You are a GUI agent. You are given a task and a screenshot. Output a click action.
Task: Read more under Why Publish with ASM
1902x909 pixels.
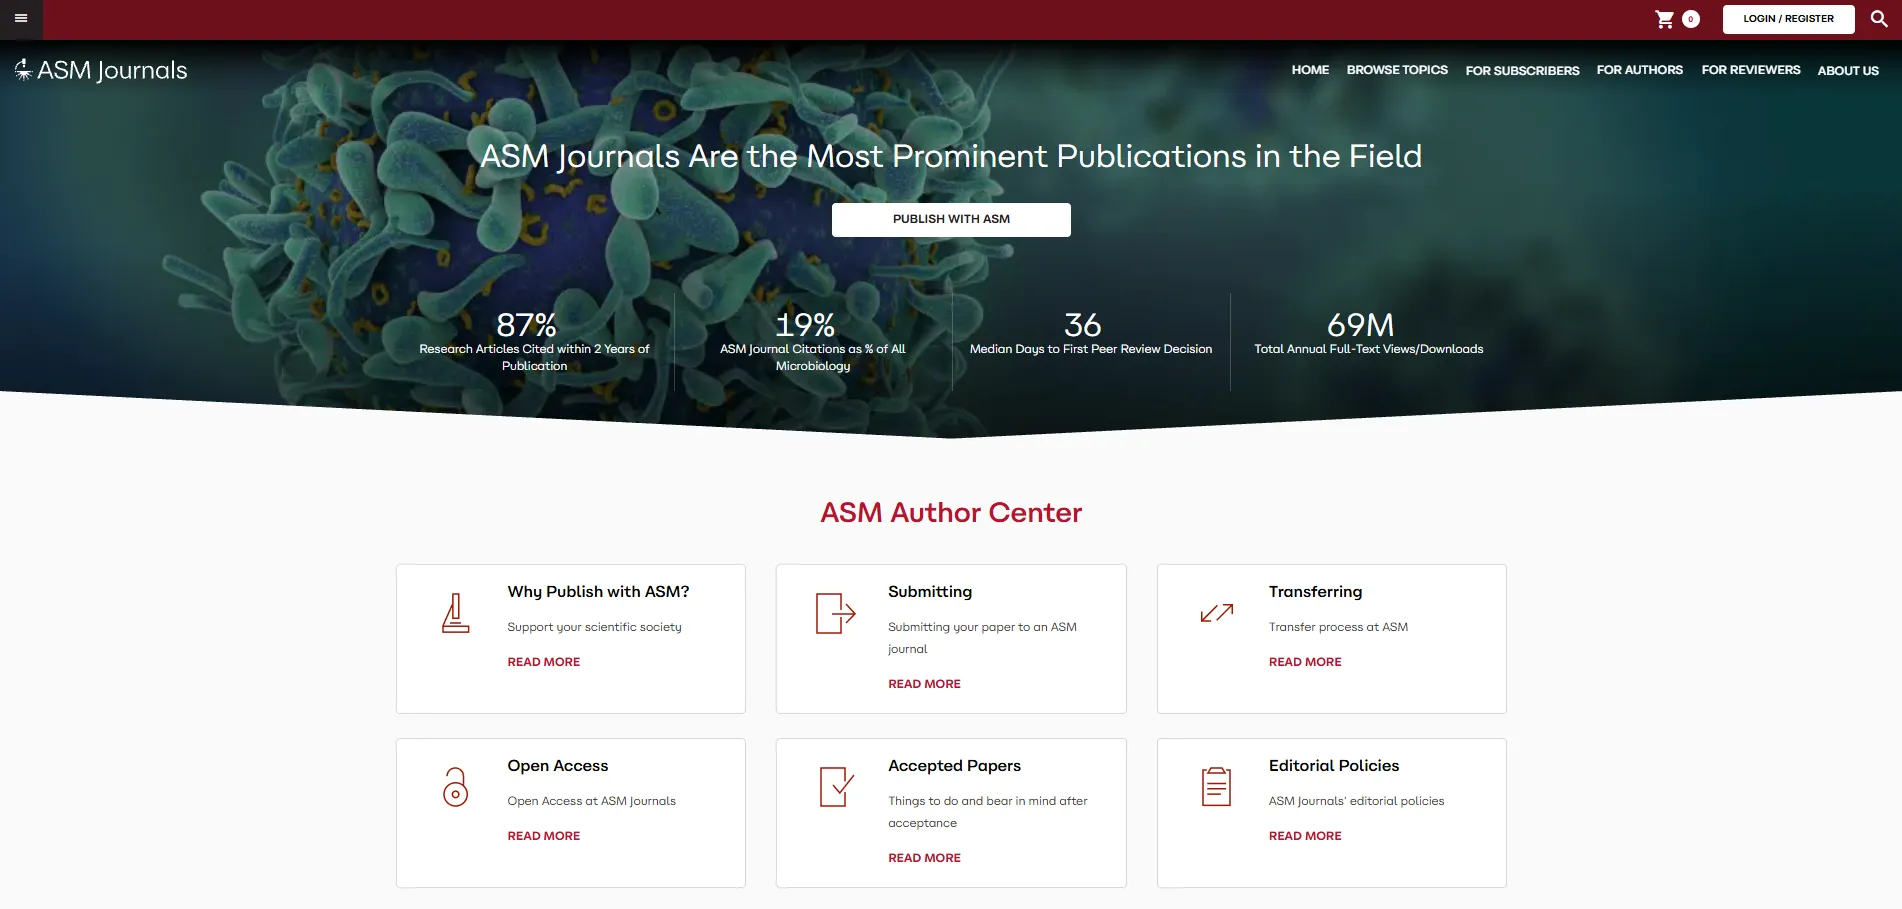(x=544, y=662)
